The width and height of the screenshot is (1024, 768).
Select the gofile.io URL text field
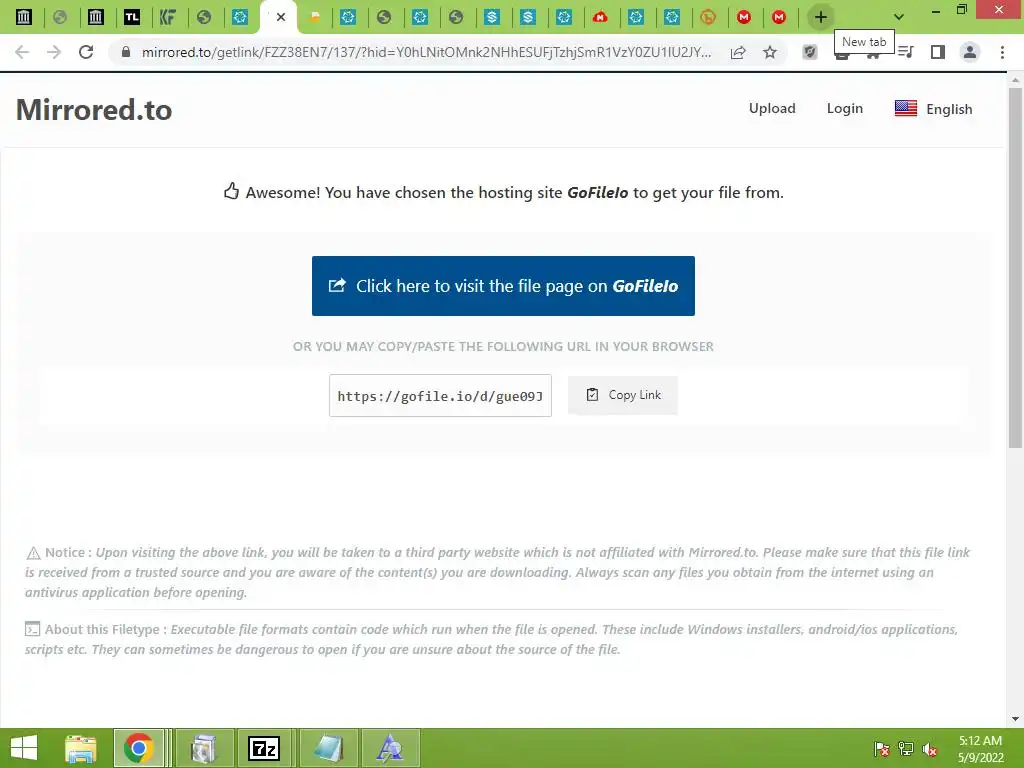(440, 396)
